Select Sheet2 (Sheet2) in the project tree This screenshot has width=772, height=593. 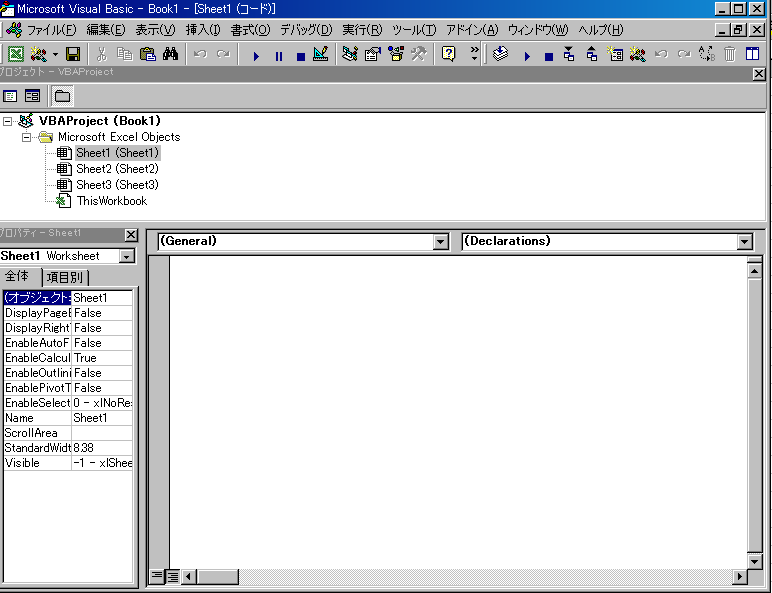pos(117,169)
